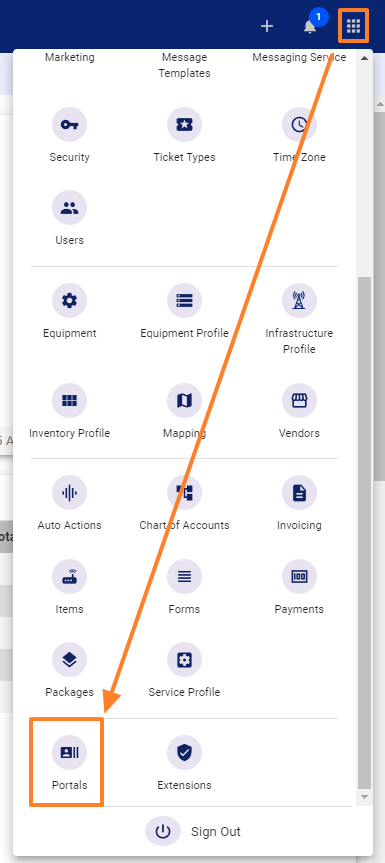Image resolution: width=385 pixels, height=863 pixels.
Task: Open the Time Zone clock icon
Action: click(x=299, y=124)
